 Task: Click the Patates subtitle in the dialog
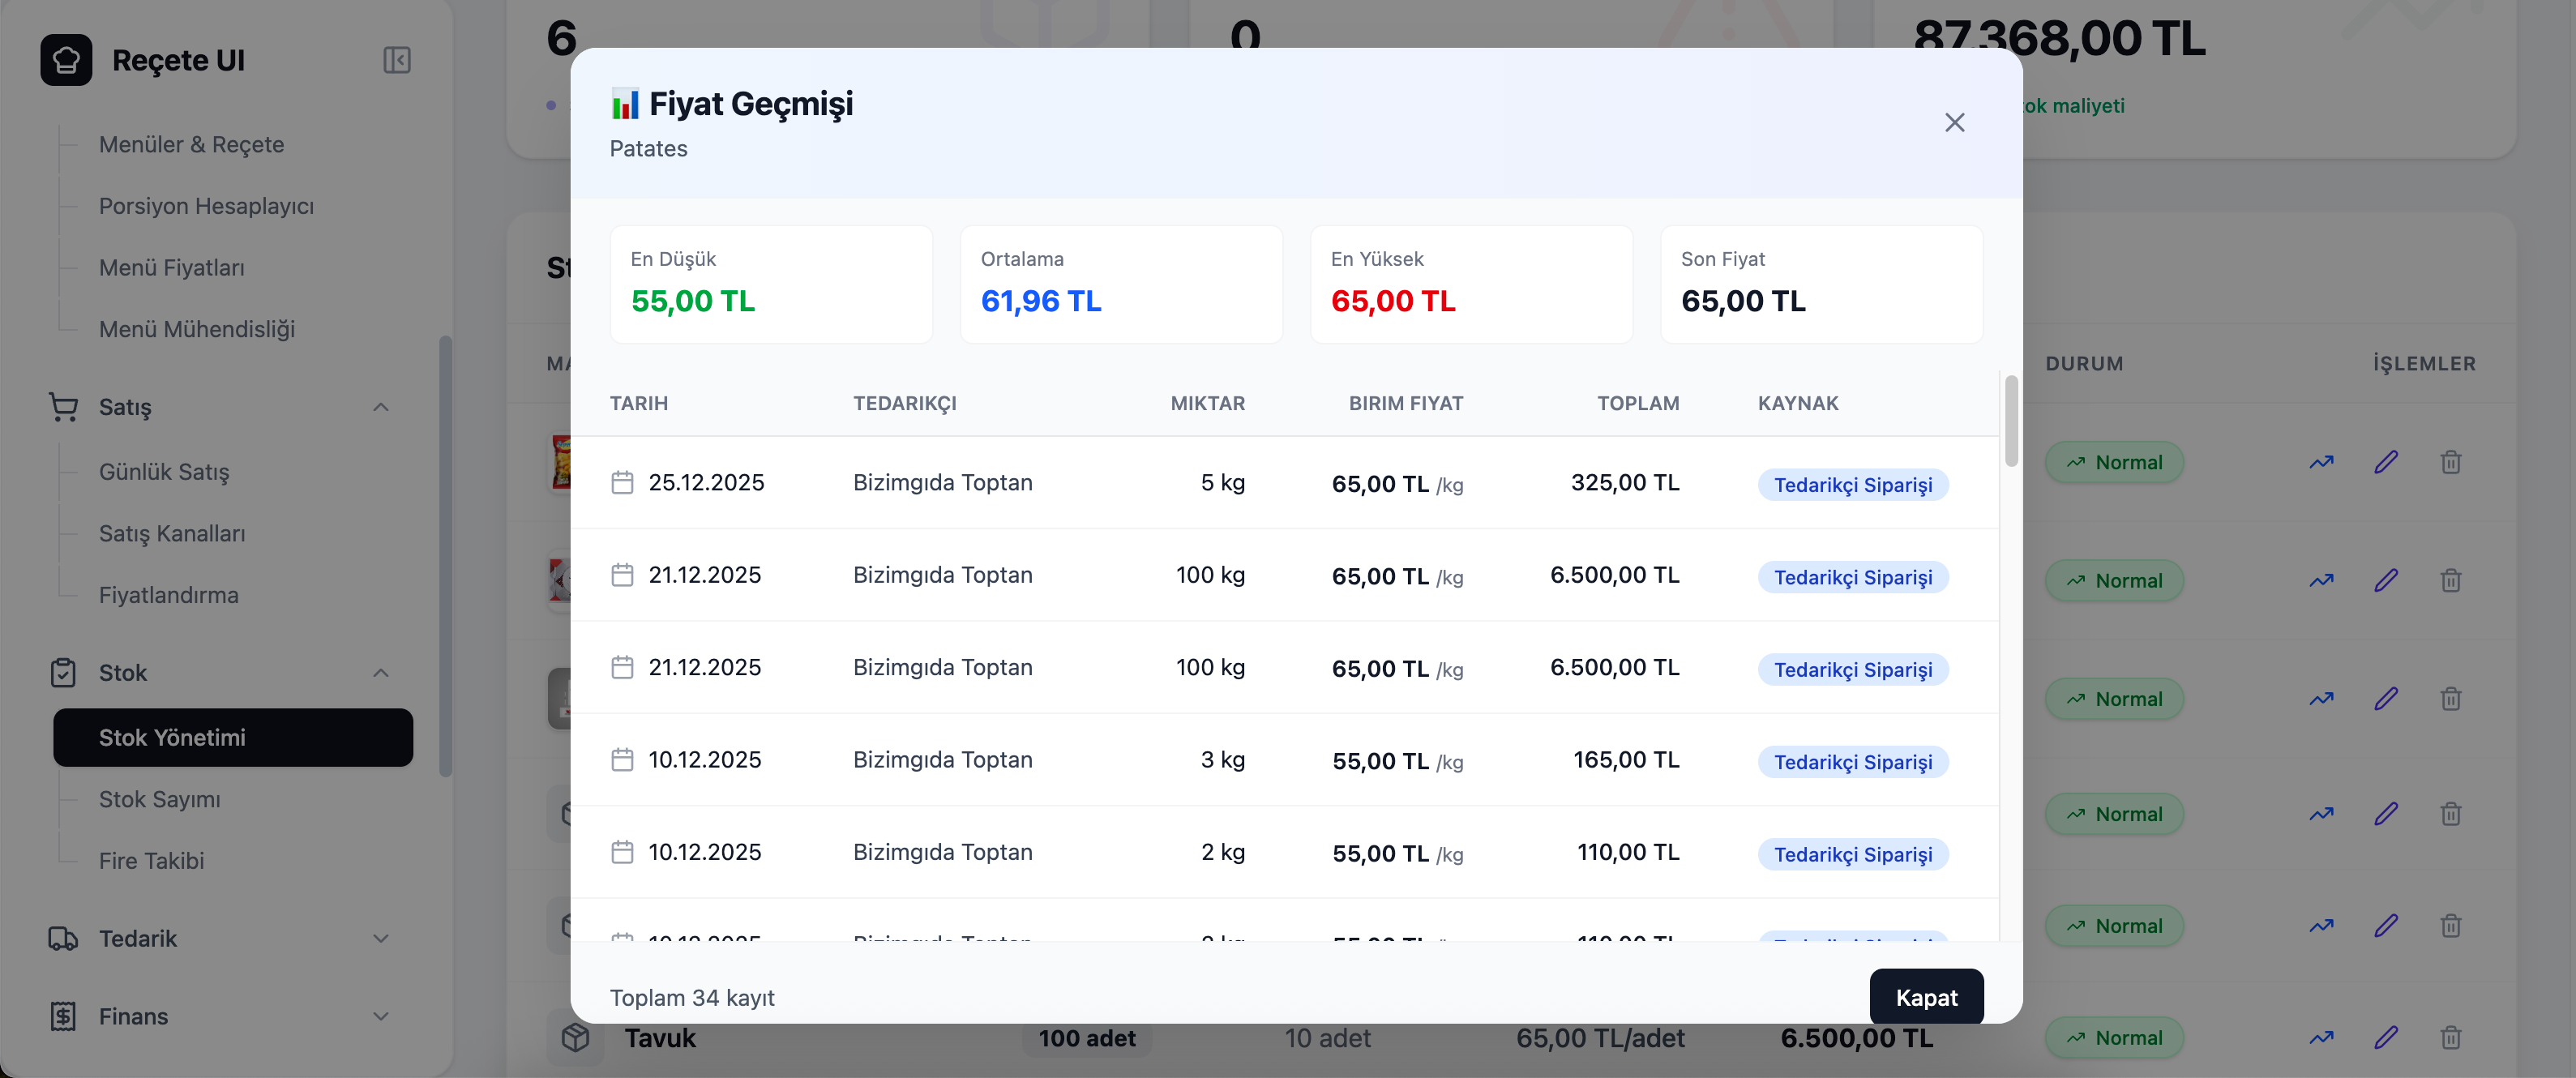coord(649,149)
